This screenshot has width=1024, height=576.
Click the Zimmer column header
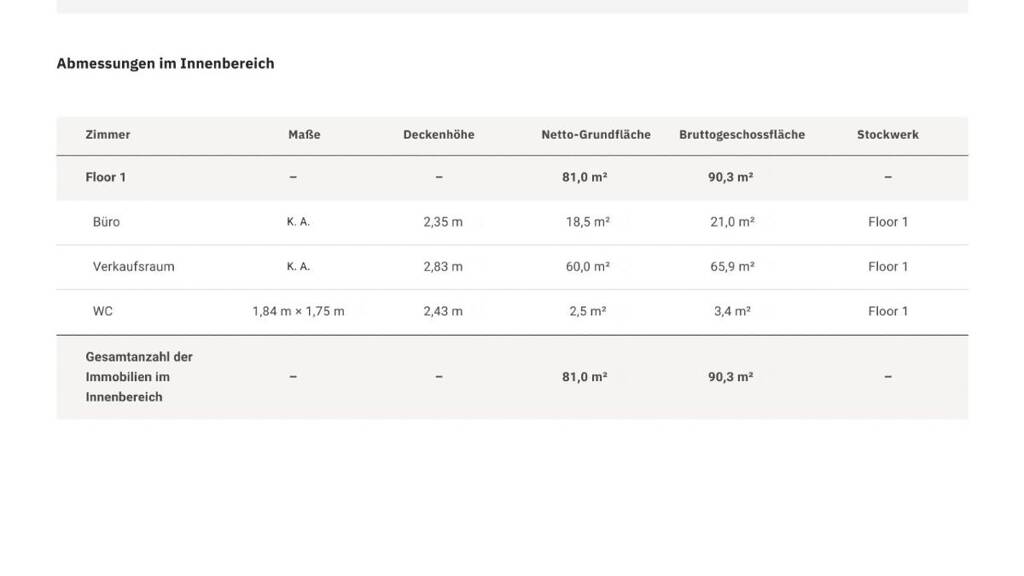click(108, 134)
